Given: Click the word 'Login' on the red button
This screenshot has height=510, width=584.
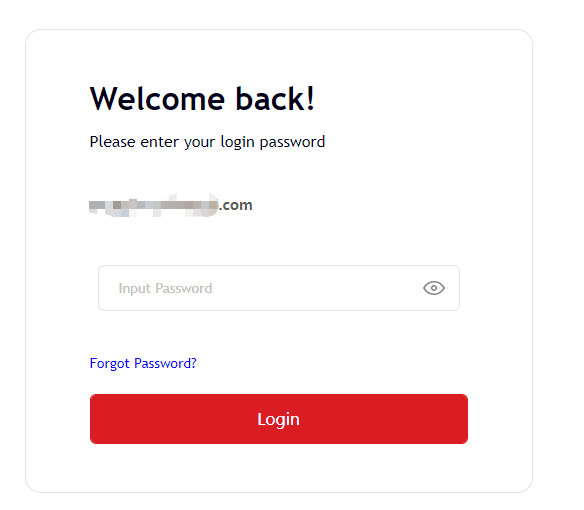Looking at the screenshot, I should (x=278, y=419).
